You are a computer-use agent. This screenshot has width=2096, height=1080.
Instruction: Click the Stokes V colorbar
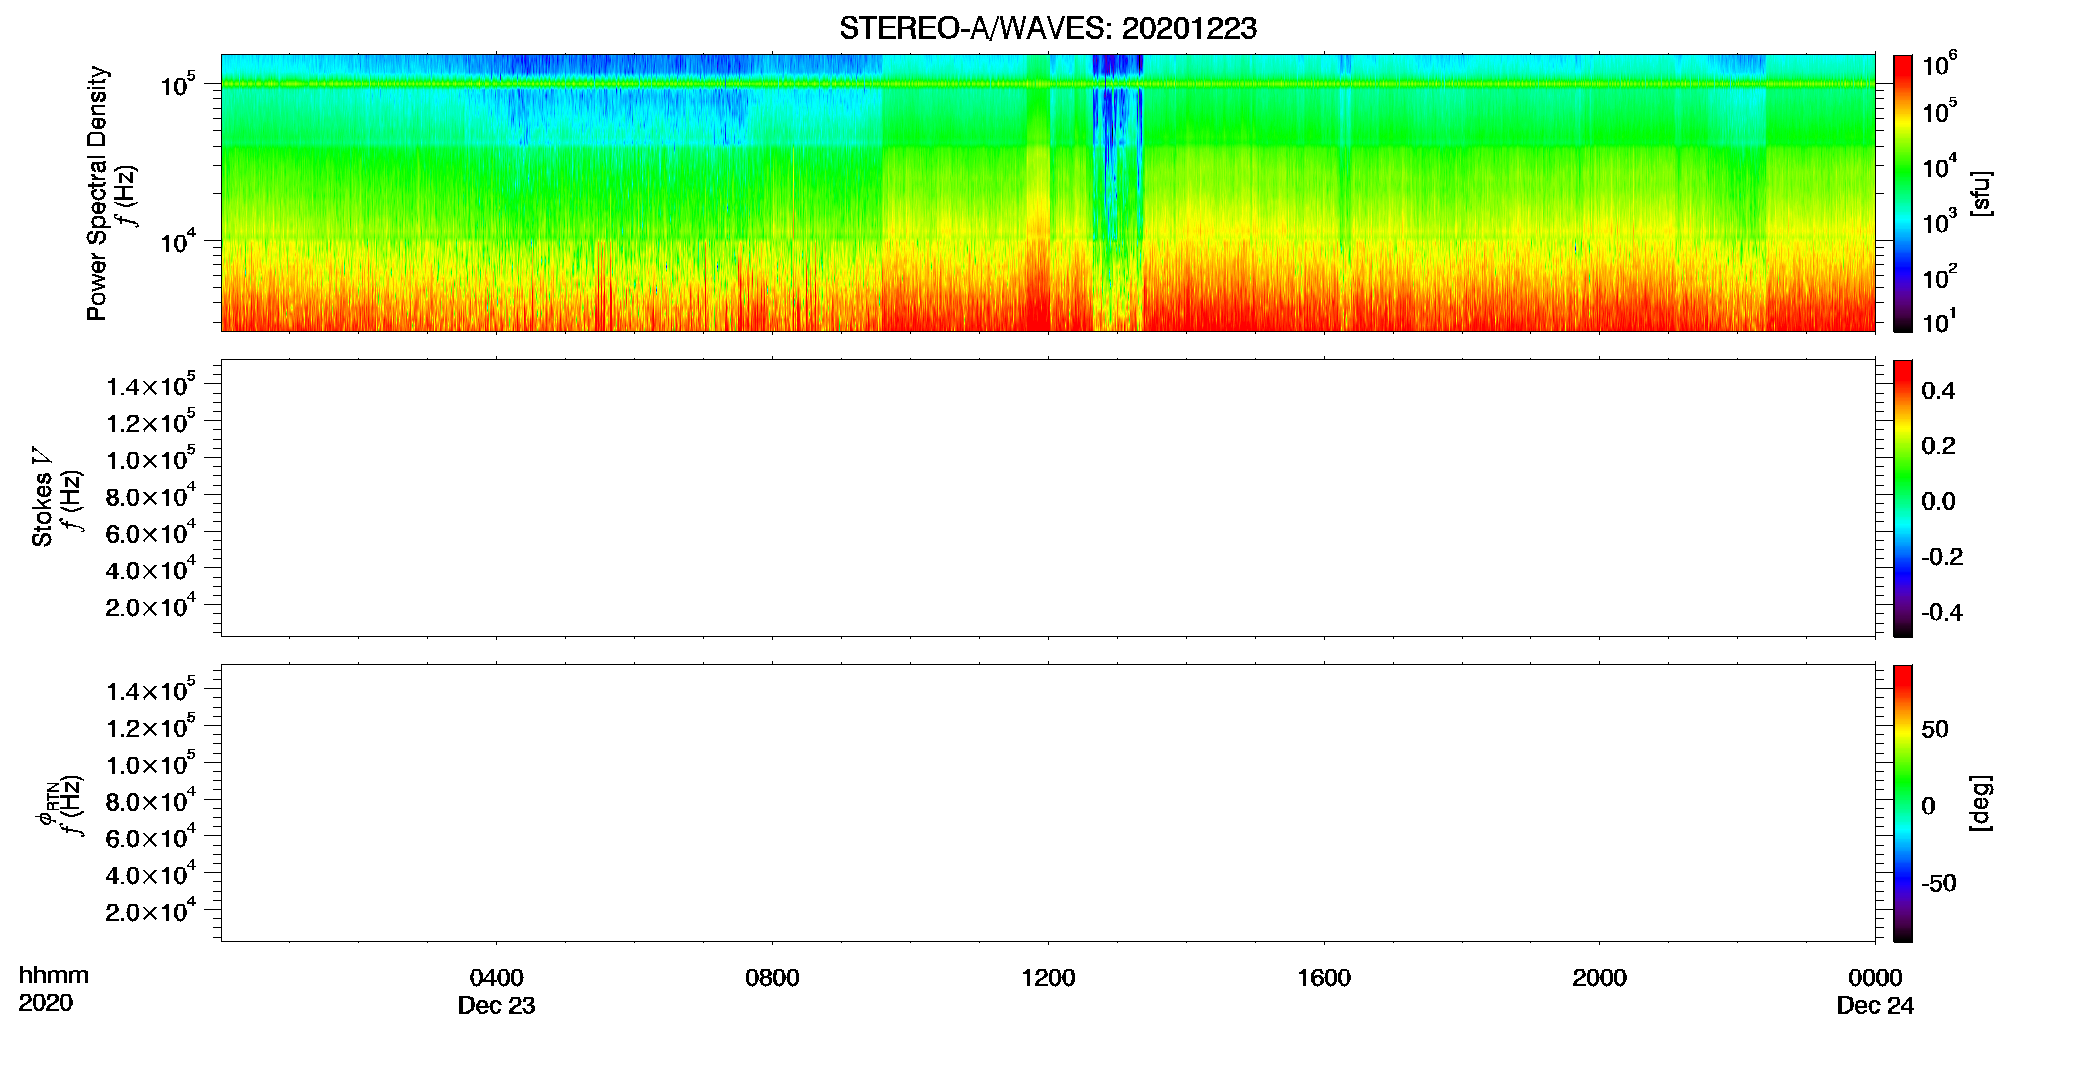[1903, 498]
